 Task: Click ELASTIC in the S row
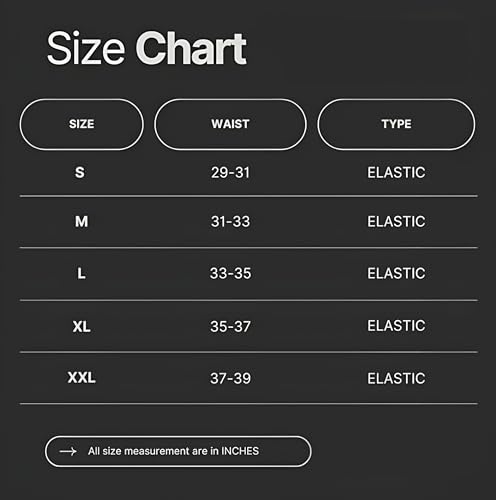[x=396, y=173]
